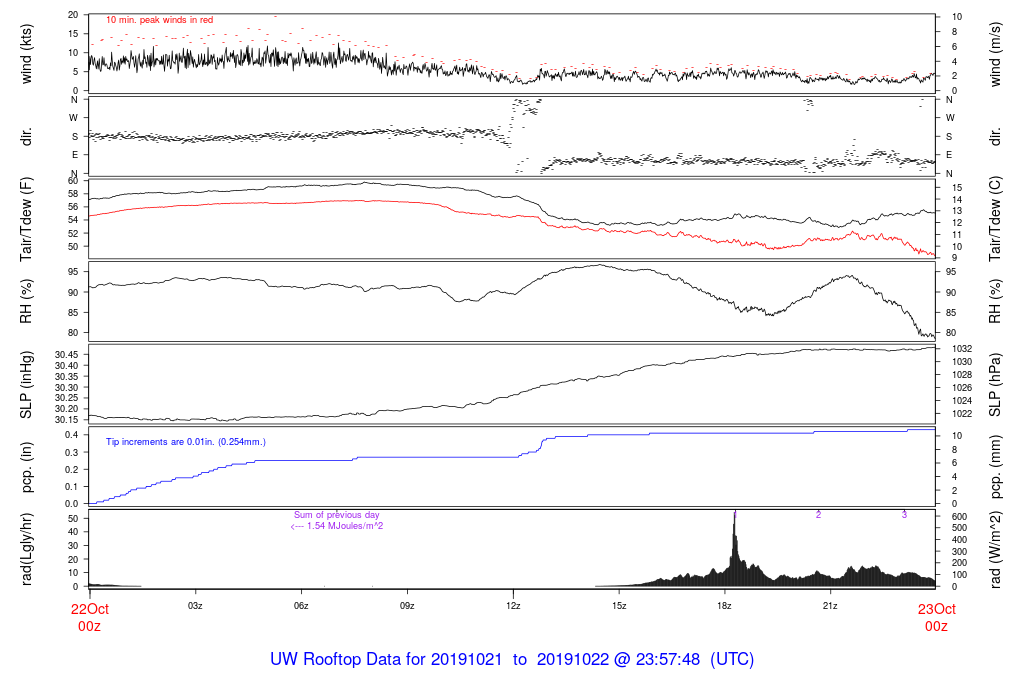Click the 'Tair/Tdew (C)' axis title
Image resolution: width=1024 pixels, height=700 pixels.
point(995,219)
